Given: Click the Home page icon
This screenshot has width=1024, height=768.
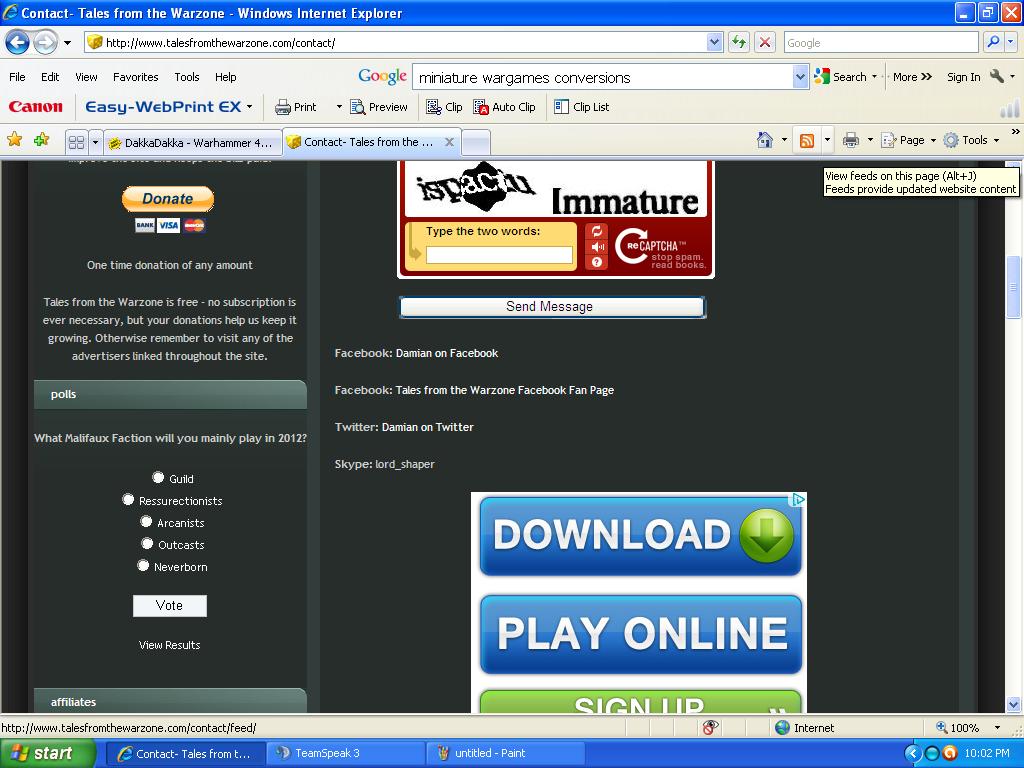Looking at the screenshot, I should pos(765,140).
